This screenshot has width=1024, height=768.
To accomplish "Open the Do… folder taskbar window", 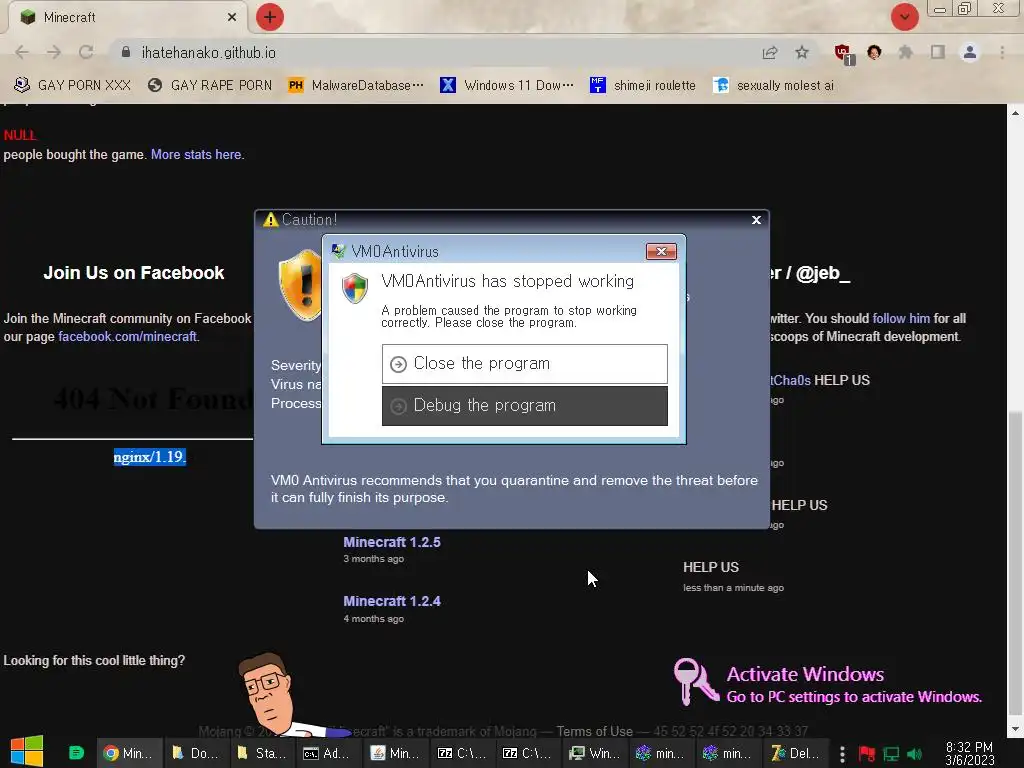I will click(x=195, y=753).
